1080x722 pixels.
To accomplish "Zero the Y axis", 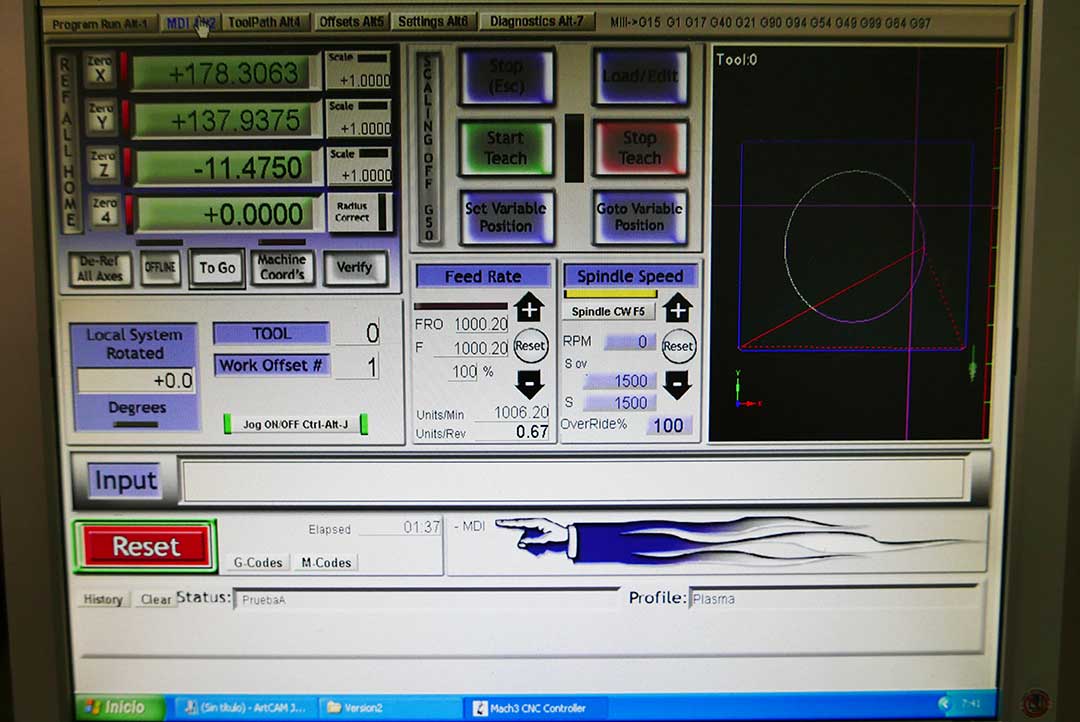I will pos(101,116).
